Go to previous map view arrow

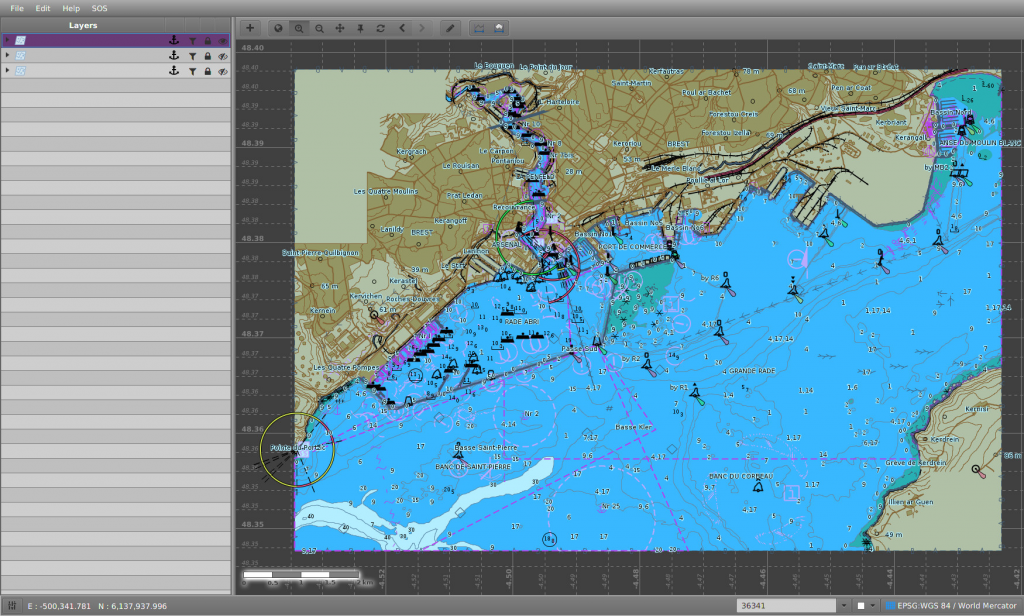click(402, 28)
